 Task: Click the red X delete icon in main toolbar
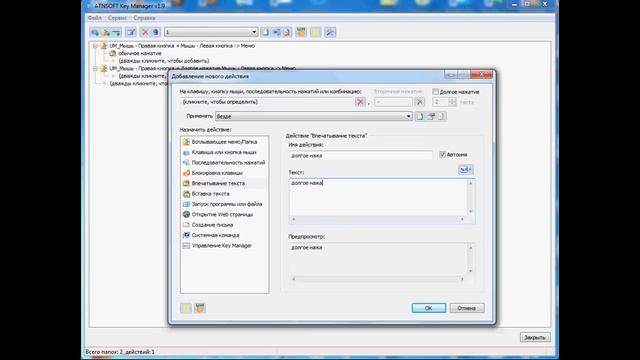(x=145, y=32)
